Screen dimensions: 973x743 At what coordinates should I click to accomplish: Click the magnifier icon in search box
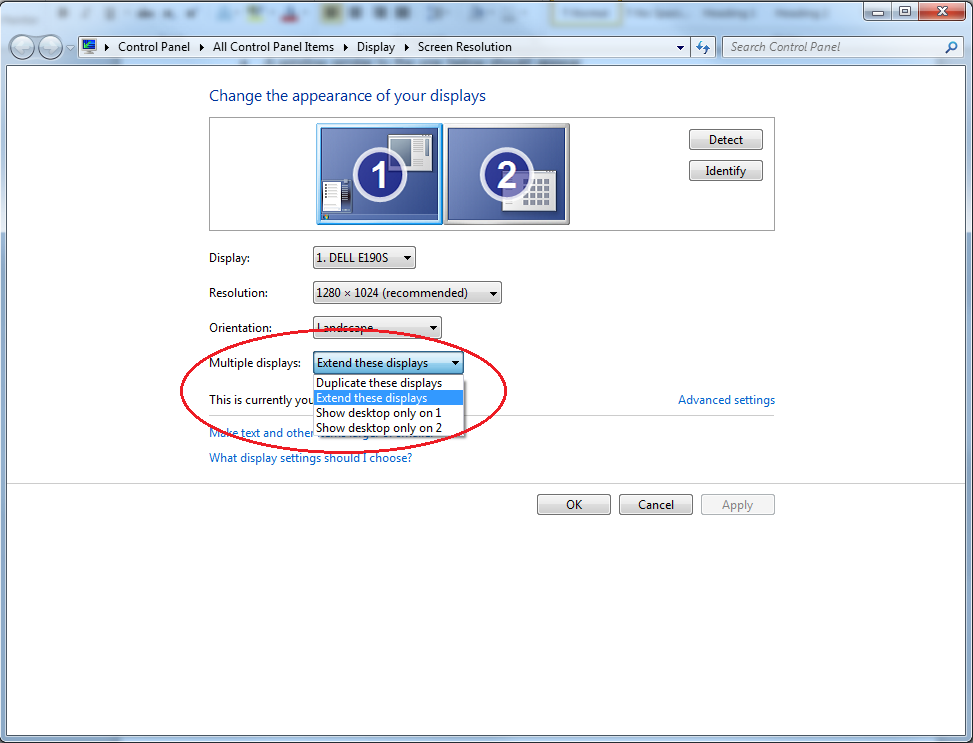(951, 47)
